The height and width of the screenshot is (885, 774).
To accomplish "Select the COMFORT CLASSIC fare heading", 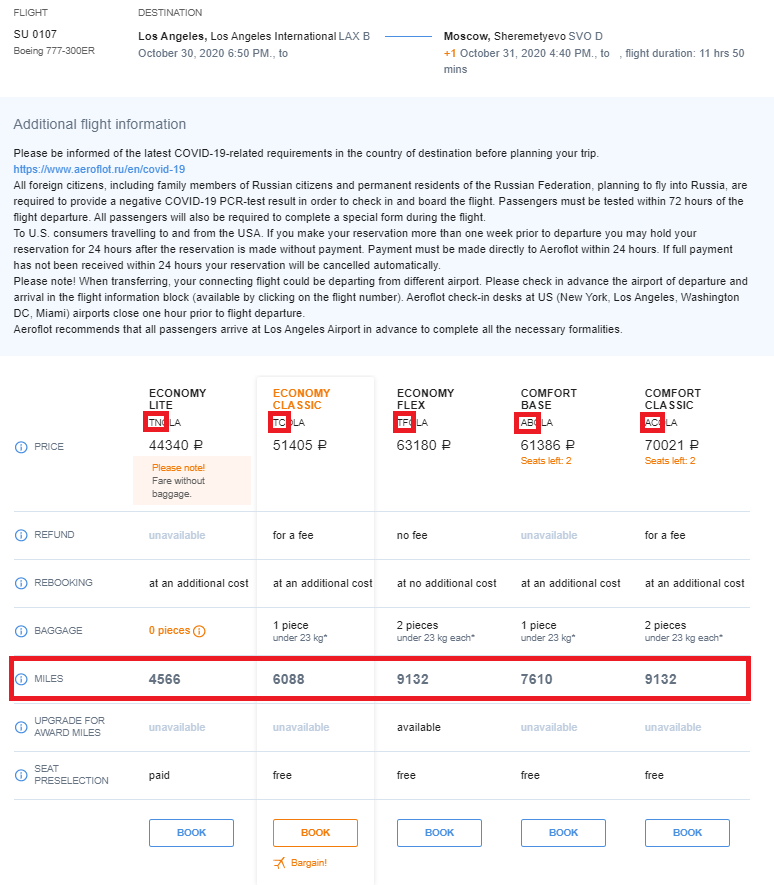I will (x=672, y=399).
